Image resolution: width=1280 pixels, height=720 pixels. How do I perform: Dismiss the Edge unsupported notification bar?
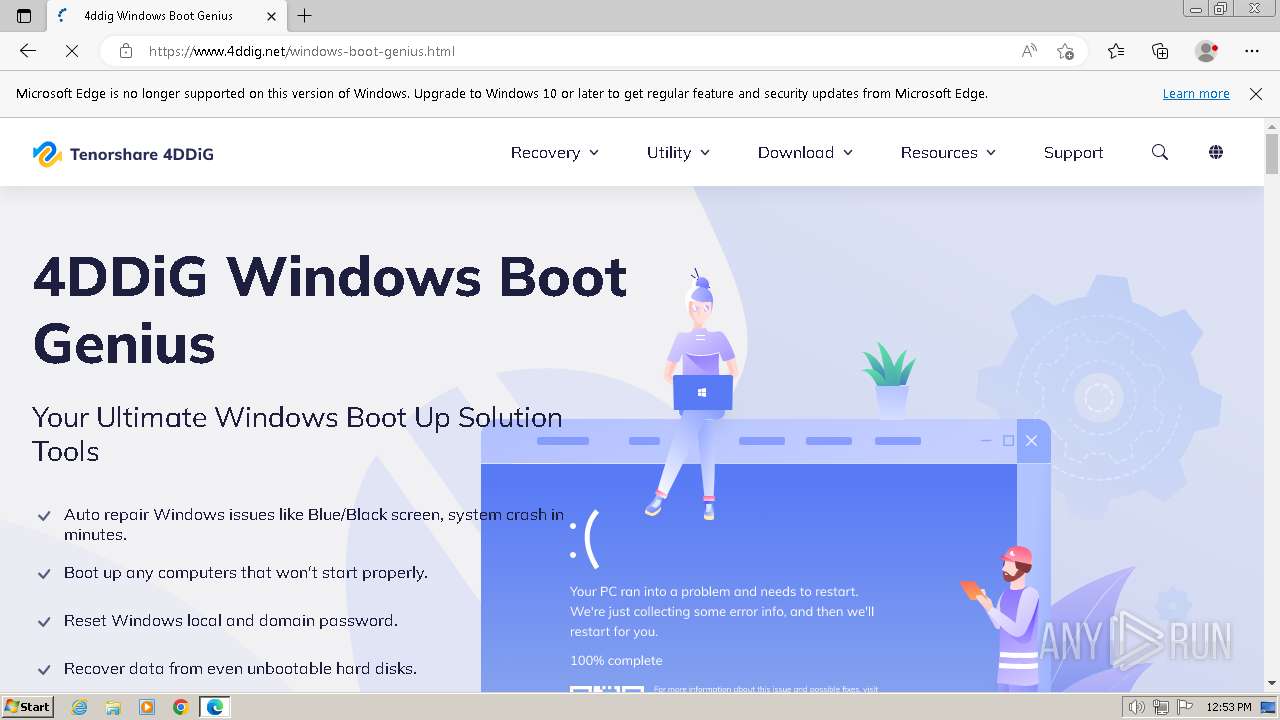point(1256,93)
